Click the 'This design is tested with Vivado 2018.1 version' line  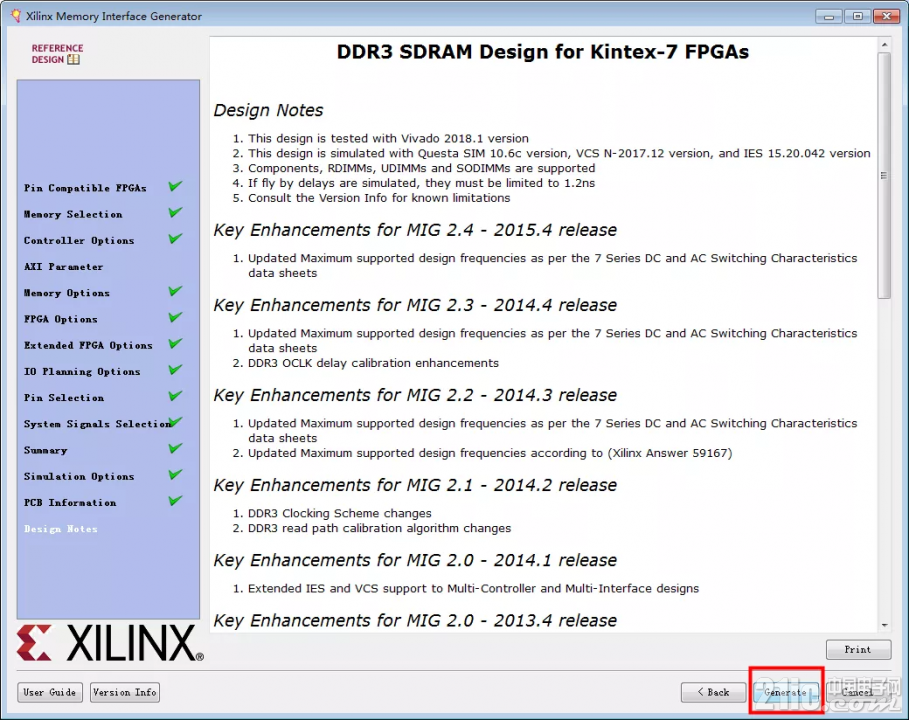[x=388, y=139]
